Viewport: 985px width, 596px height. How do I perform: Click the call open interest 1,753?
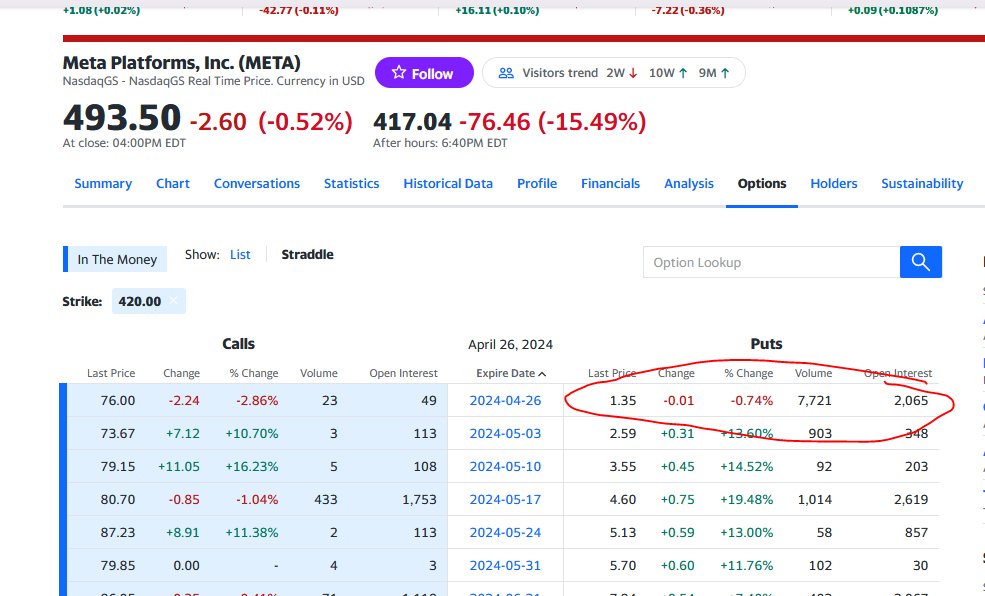point(420,499)
